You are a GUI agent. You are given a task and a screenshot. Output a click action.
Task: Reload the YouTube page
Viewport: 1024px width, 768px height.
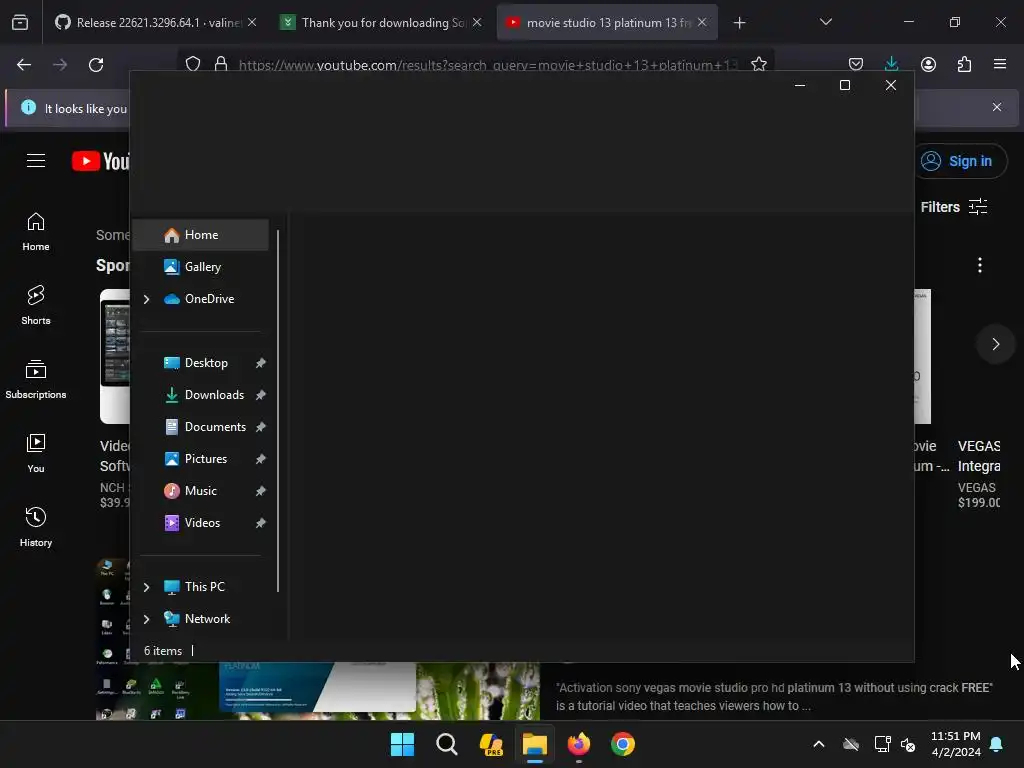point(96,65)
